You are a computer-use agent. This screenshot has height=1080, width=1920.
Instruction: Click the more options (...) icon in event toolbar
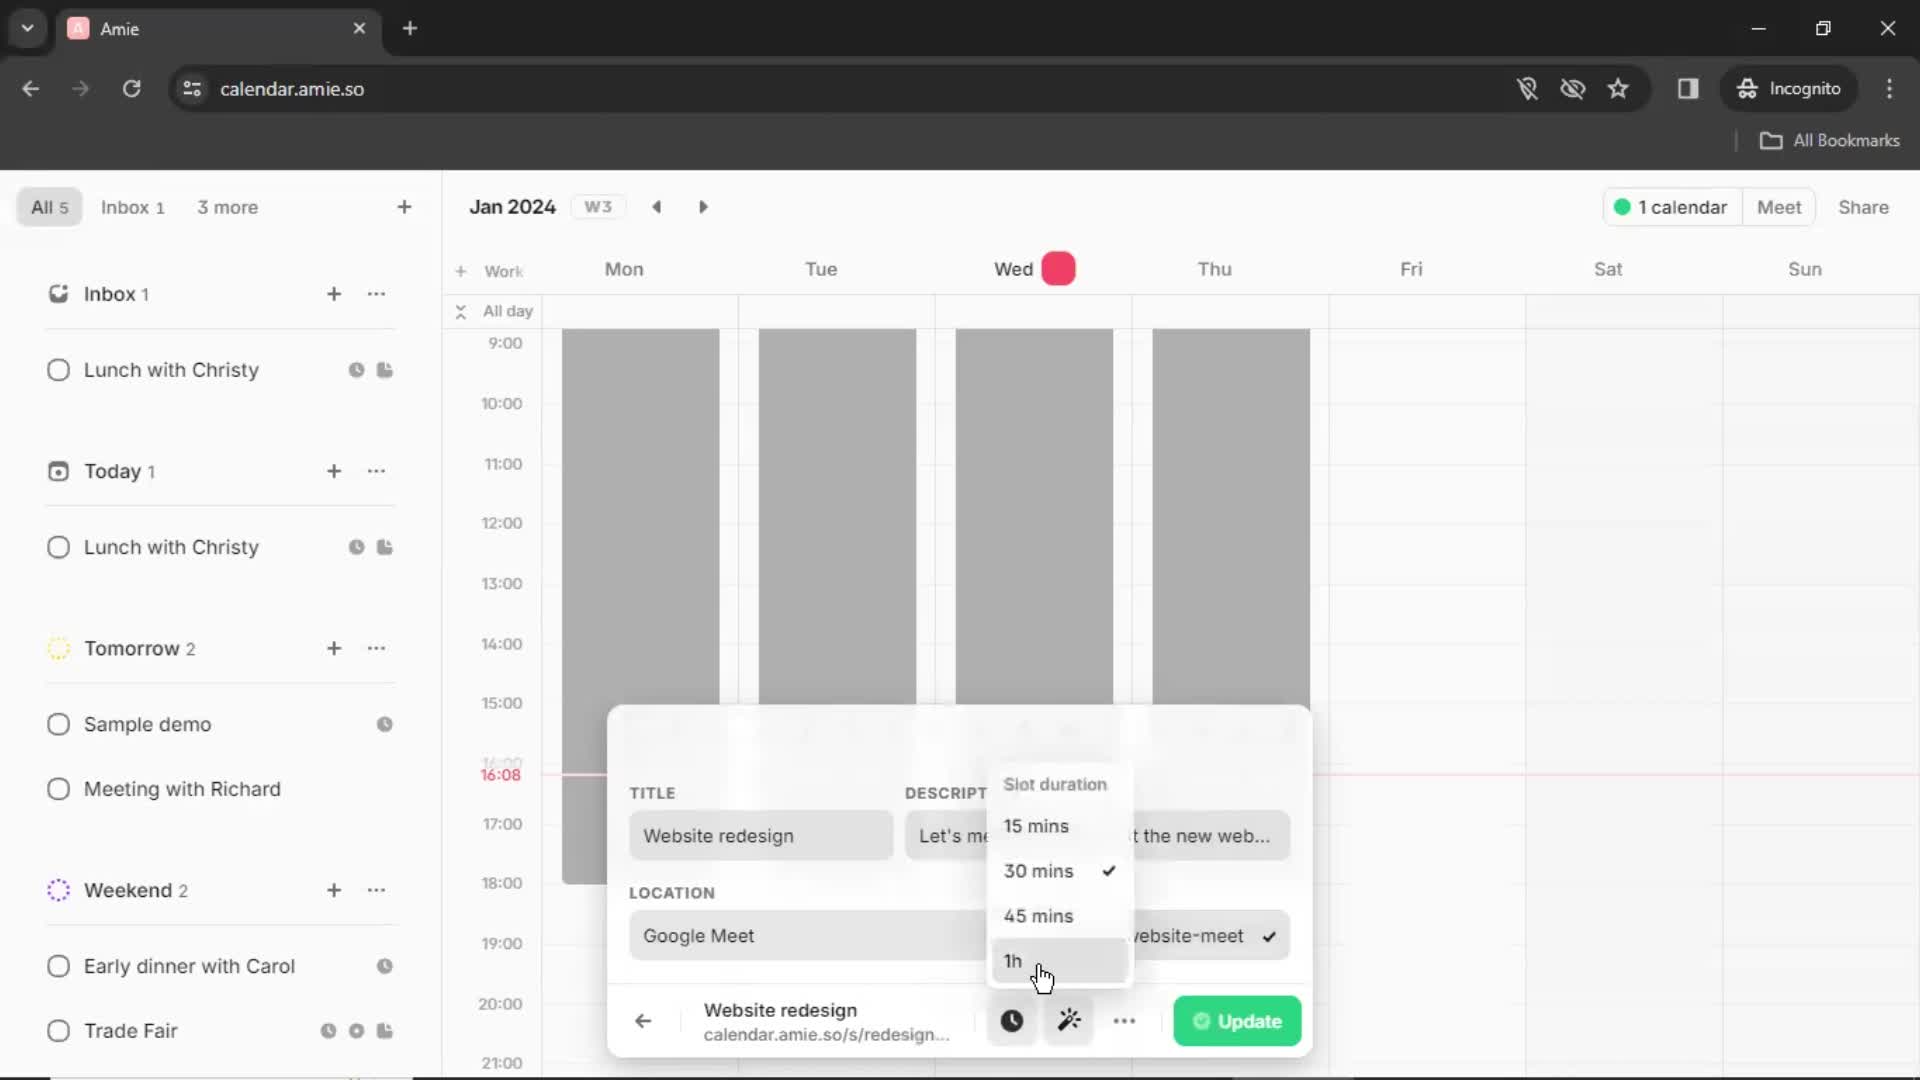[1125, 1022]
